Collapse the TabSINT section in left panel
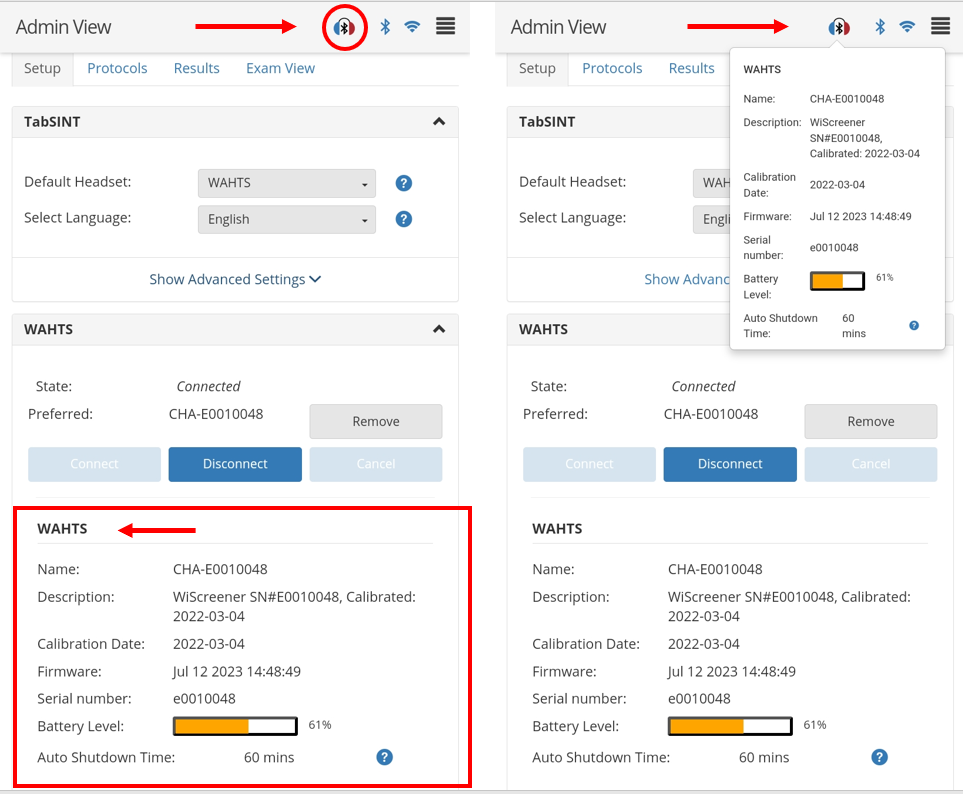The image size is (963, 794). pos(438,122)
